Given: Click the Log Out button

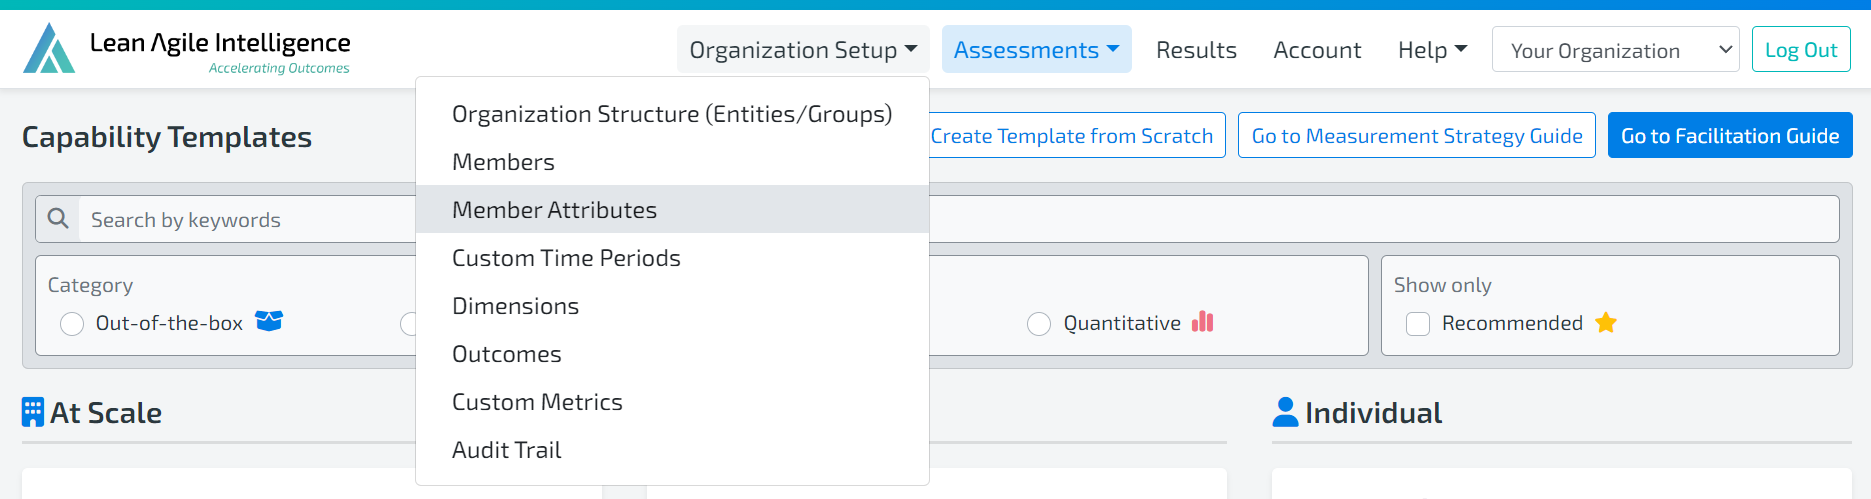Looking at the screenshot, I should [1801, 49].
